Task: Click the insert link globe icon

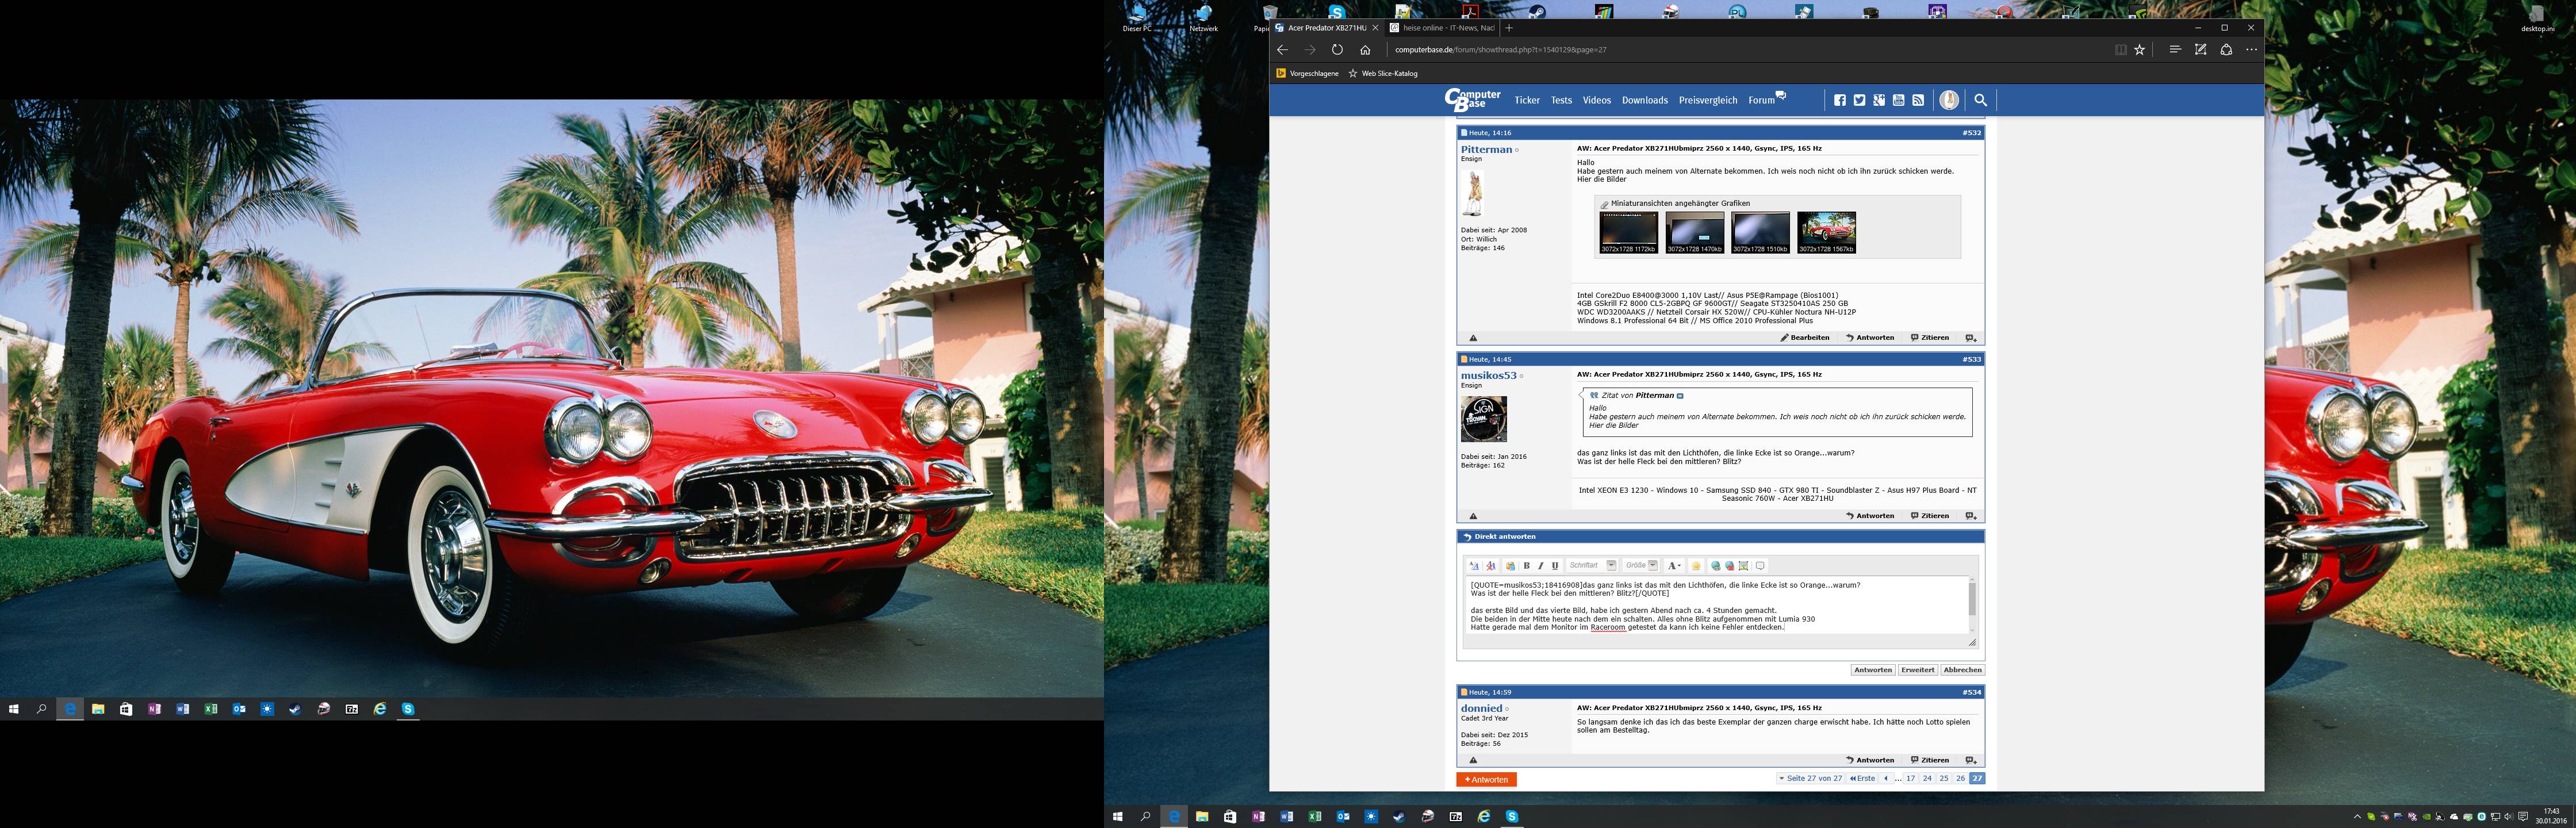Action: 1716,566
